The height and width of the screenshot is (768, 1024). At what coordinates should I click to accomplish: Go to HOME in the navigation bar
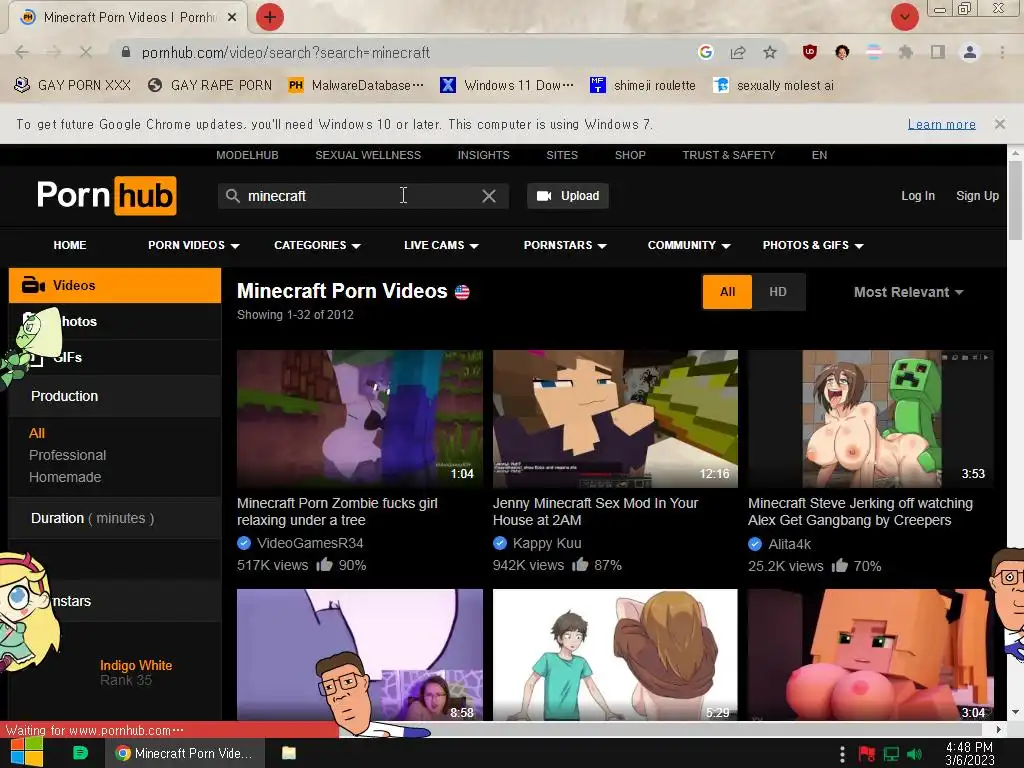70,245
